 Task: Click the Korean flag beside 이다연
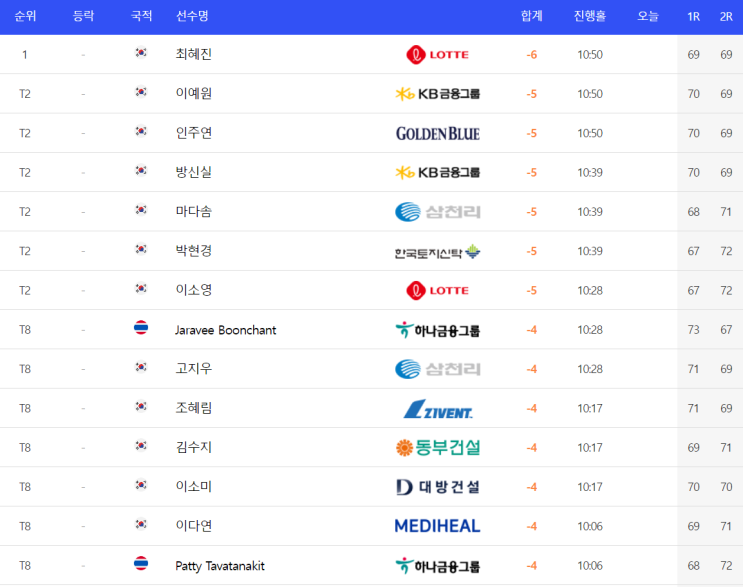141,524
